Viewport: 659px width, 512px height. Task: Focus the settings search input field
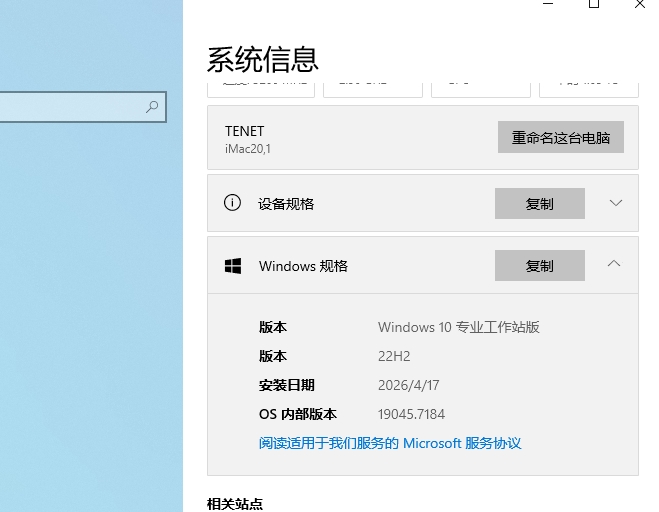pos(70,107)
